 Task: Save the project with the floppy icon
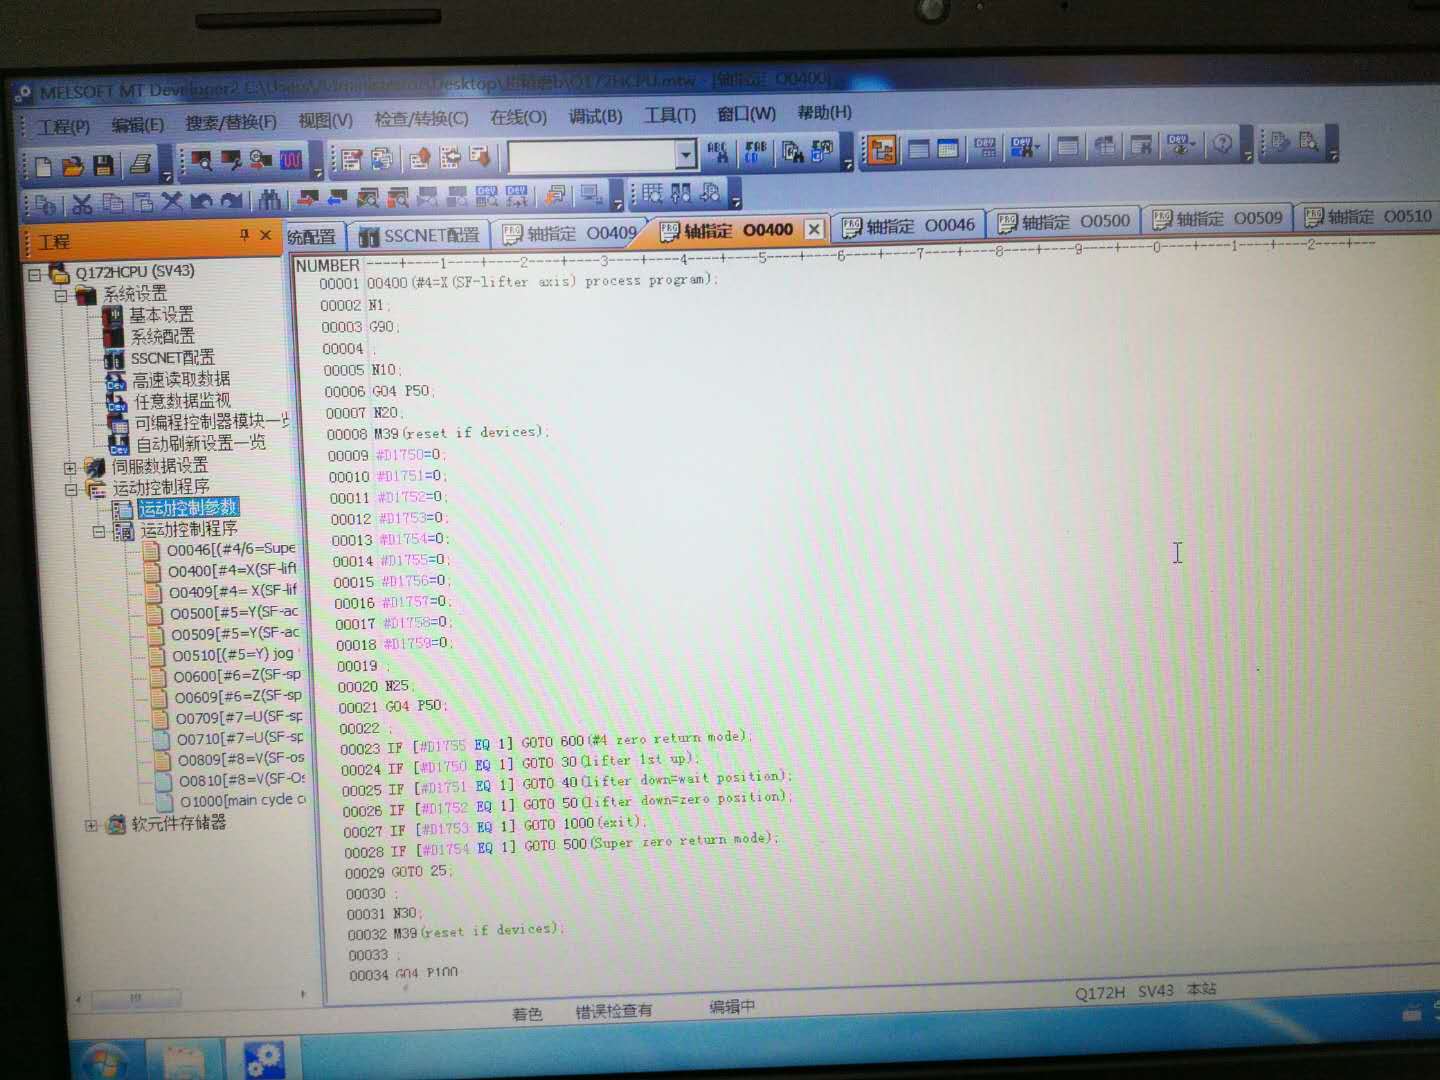103,165
